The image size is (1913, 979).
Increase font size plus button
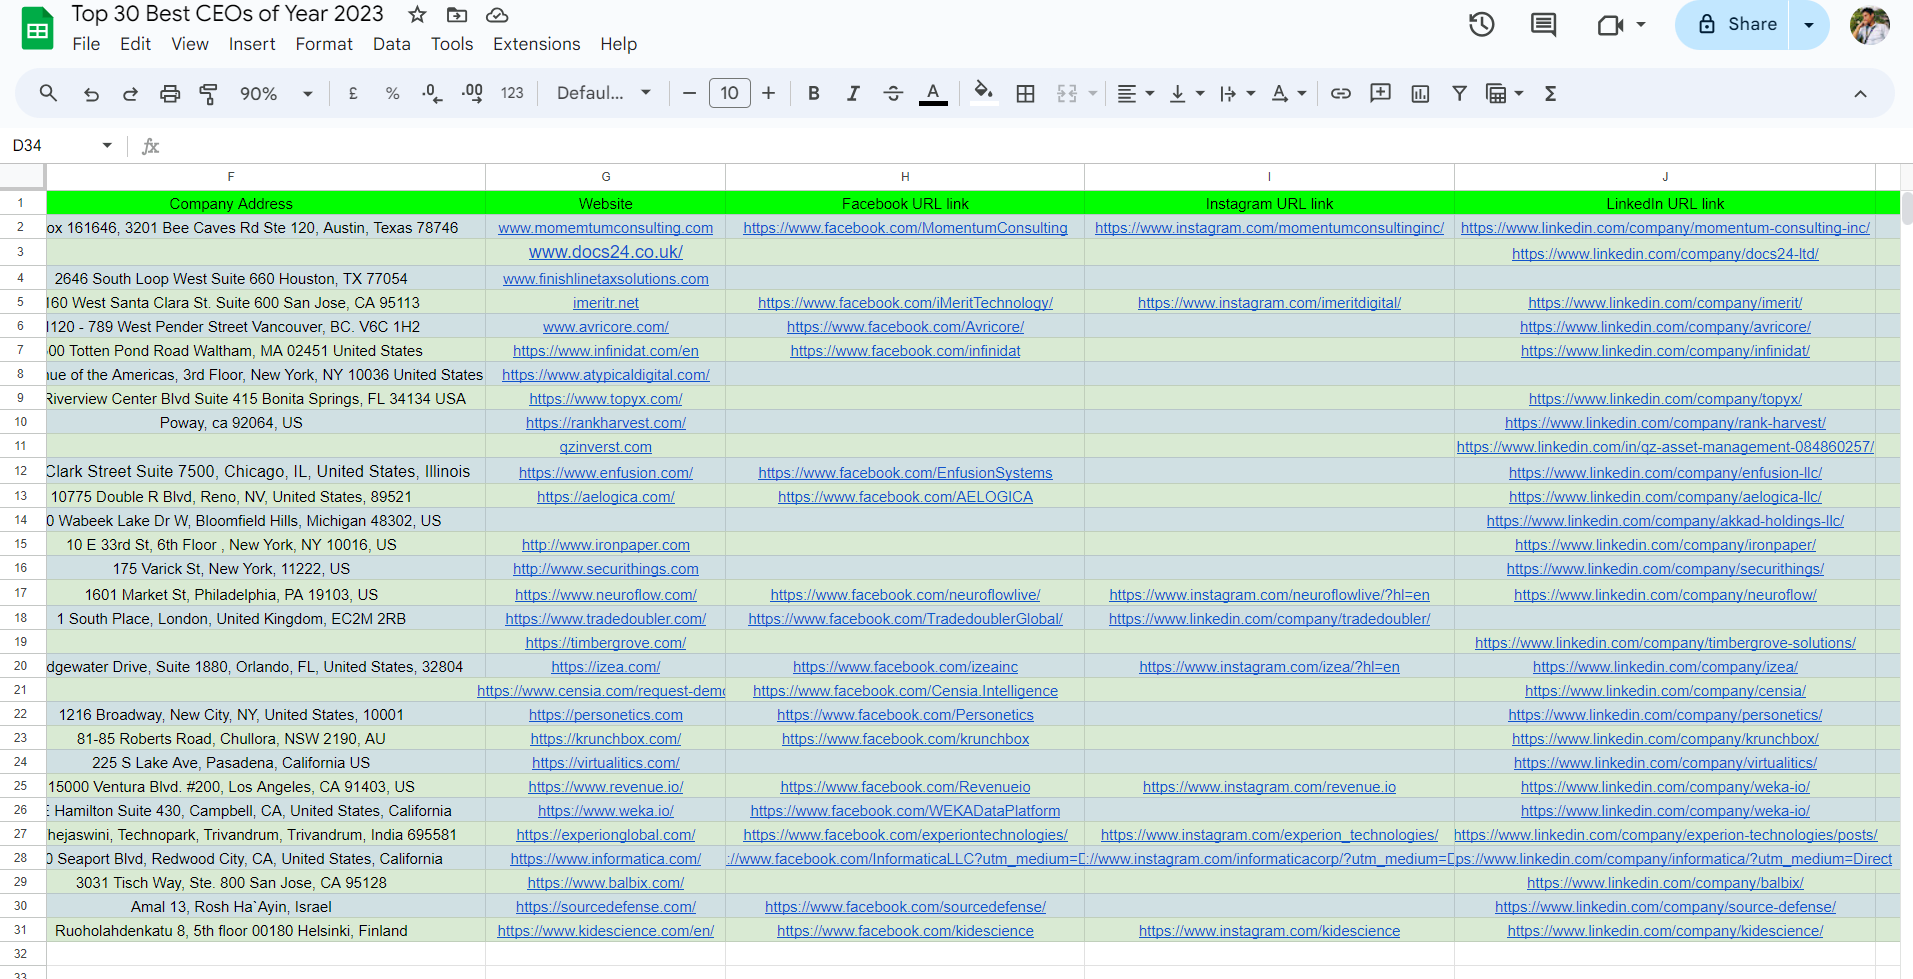[x=768, y=93]
